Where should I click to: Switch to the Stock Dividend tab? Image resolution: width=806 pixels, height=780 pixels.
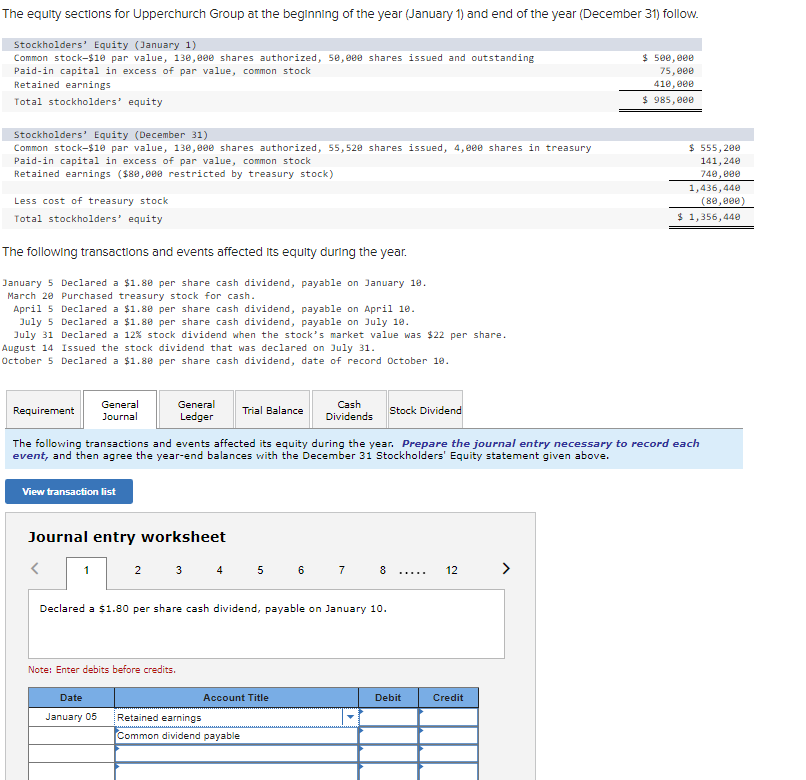(425, 410)
